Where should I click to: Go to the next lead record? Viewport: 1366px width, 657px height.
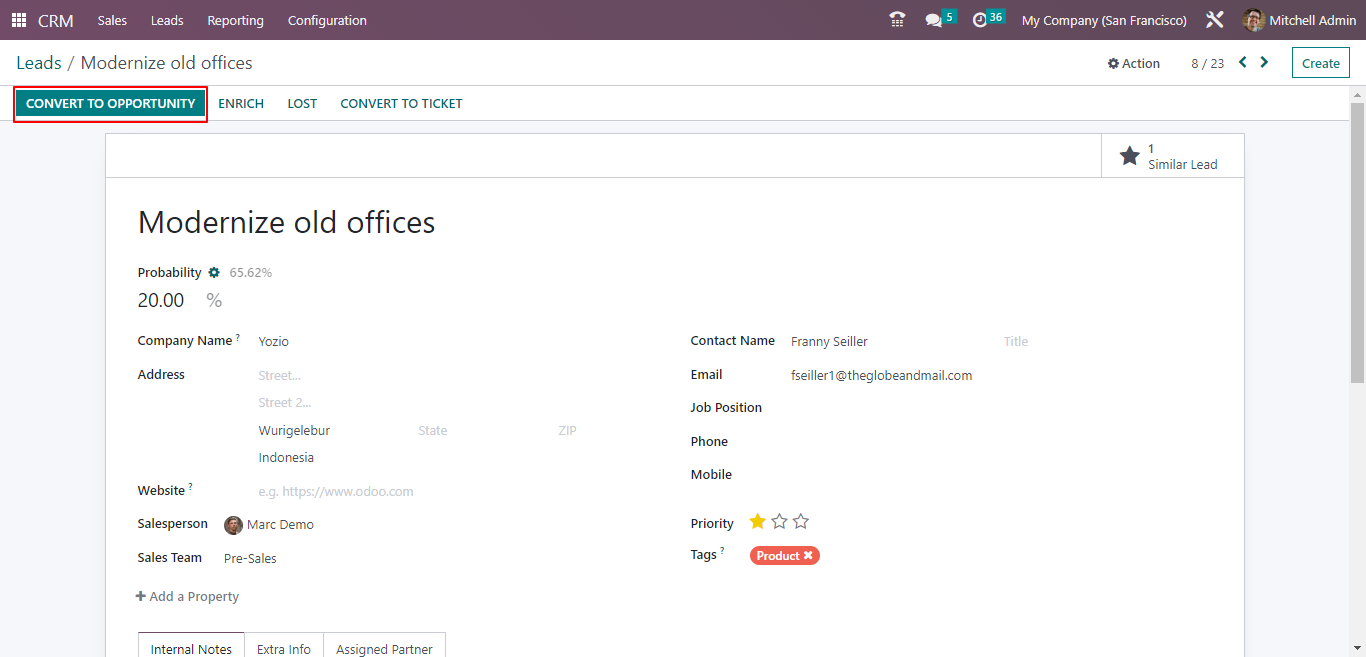1263,61
